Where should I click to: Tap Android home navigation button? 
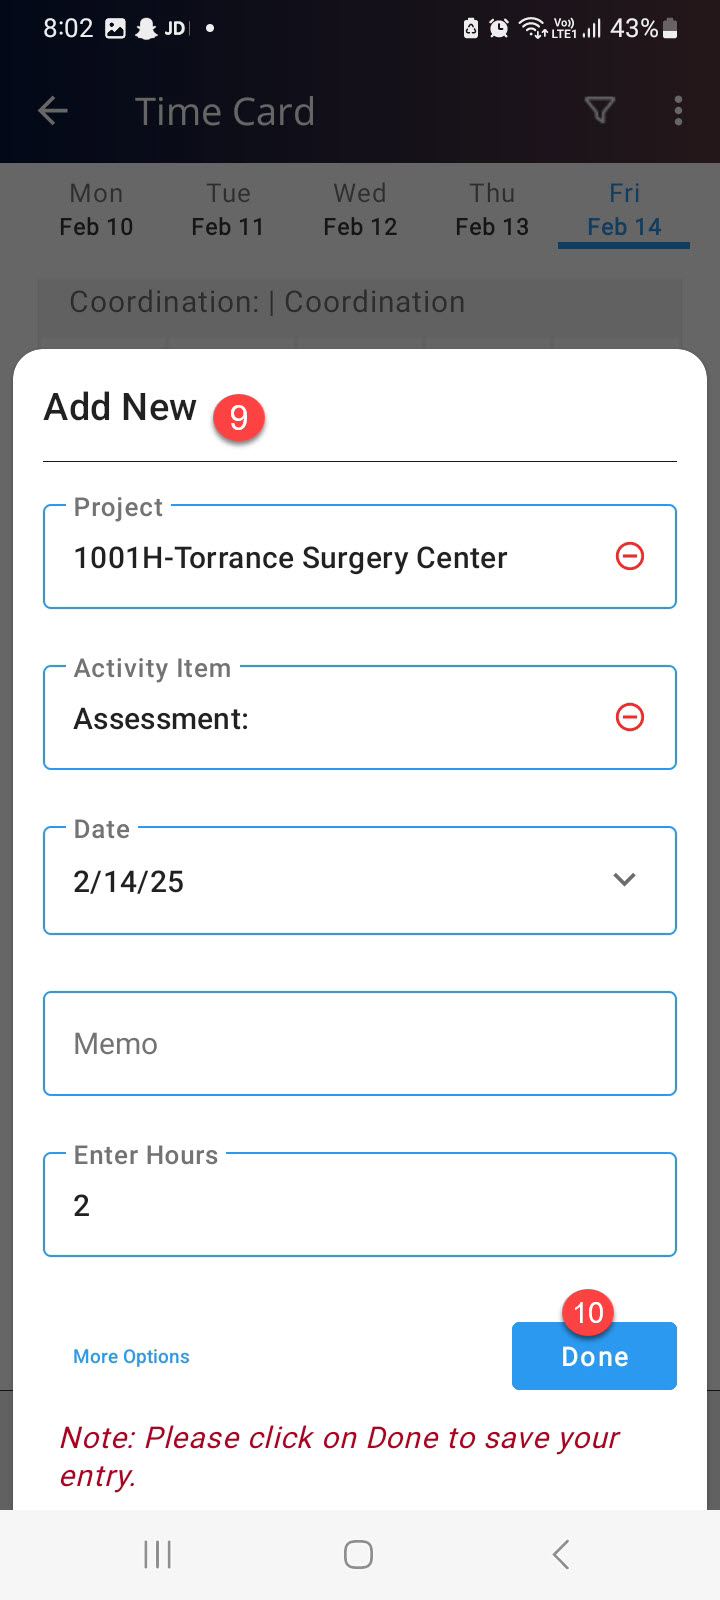358,1554
